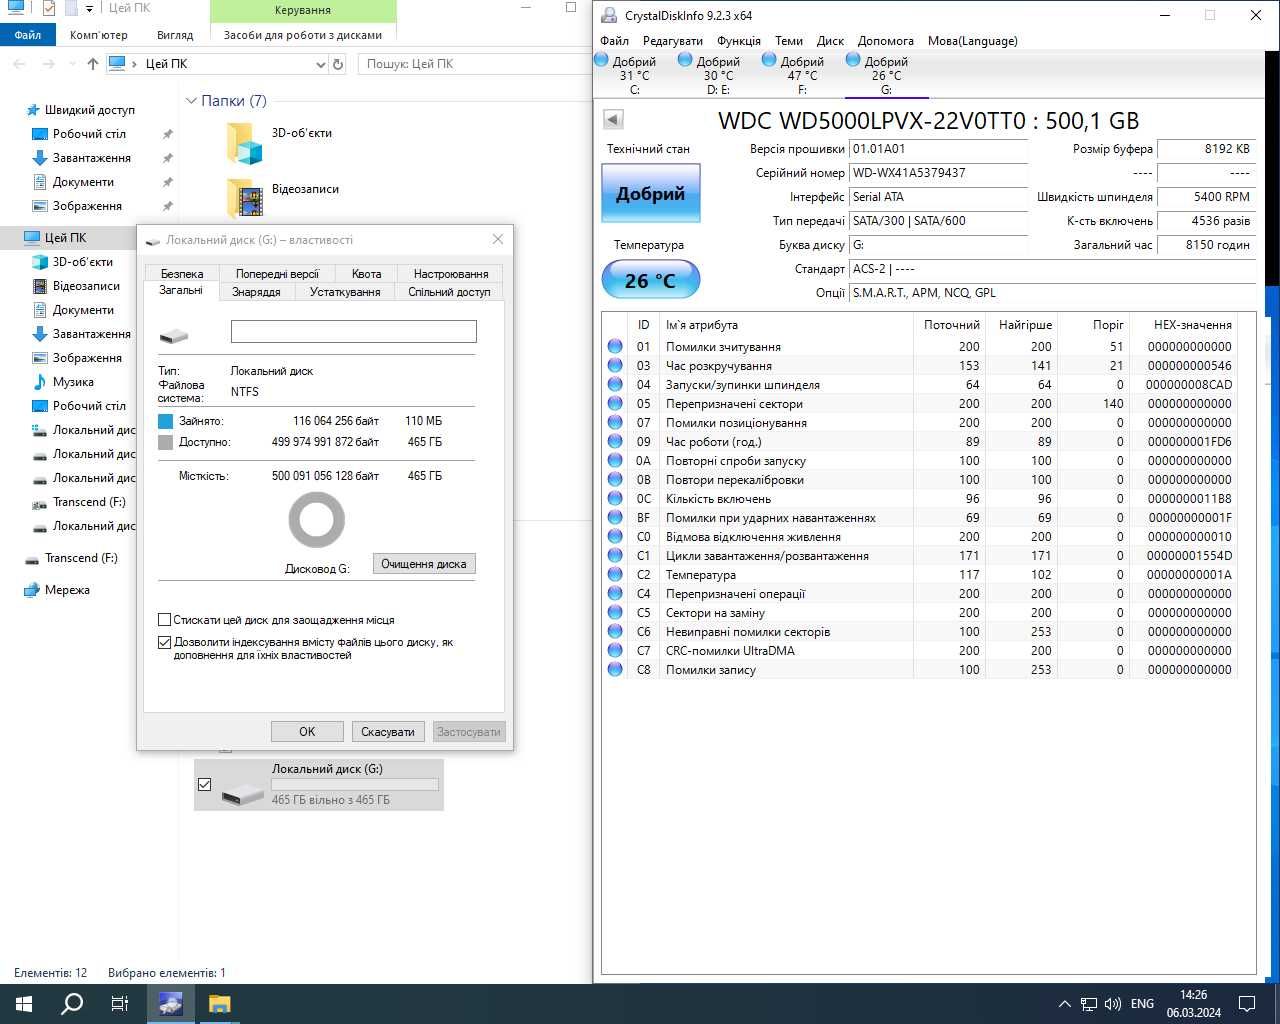Click the status orb for attribute C2 Температура

pos(615,574)
